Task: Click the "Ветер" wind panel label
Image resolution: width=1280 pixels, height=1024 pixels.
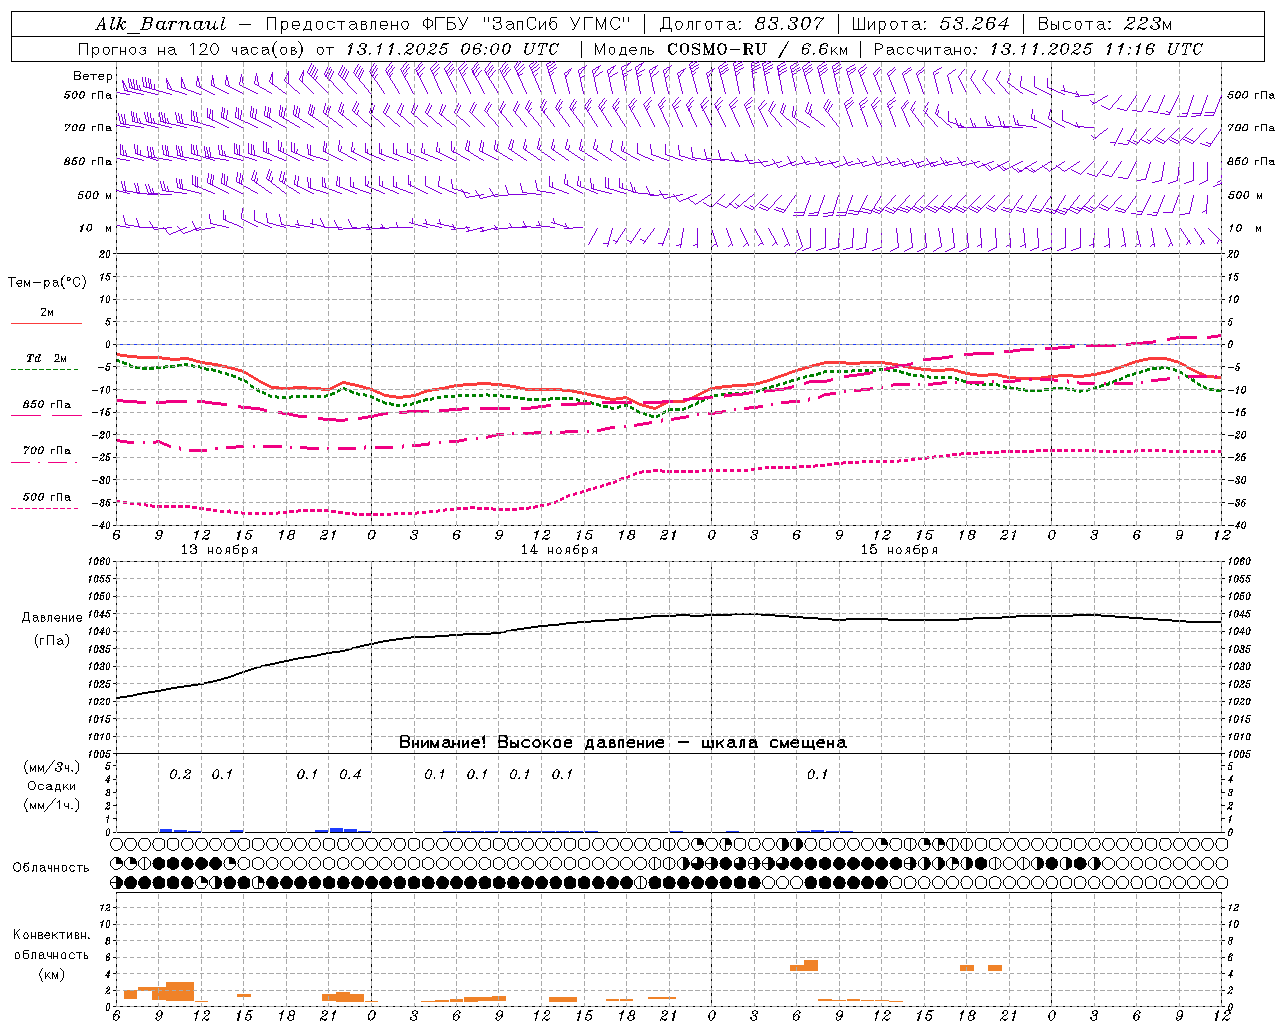Action: (92, 76)
